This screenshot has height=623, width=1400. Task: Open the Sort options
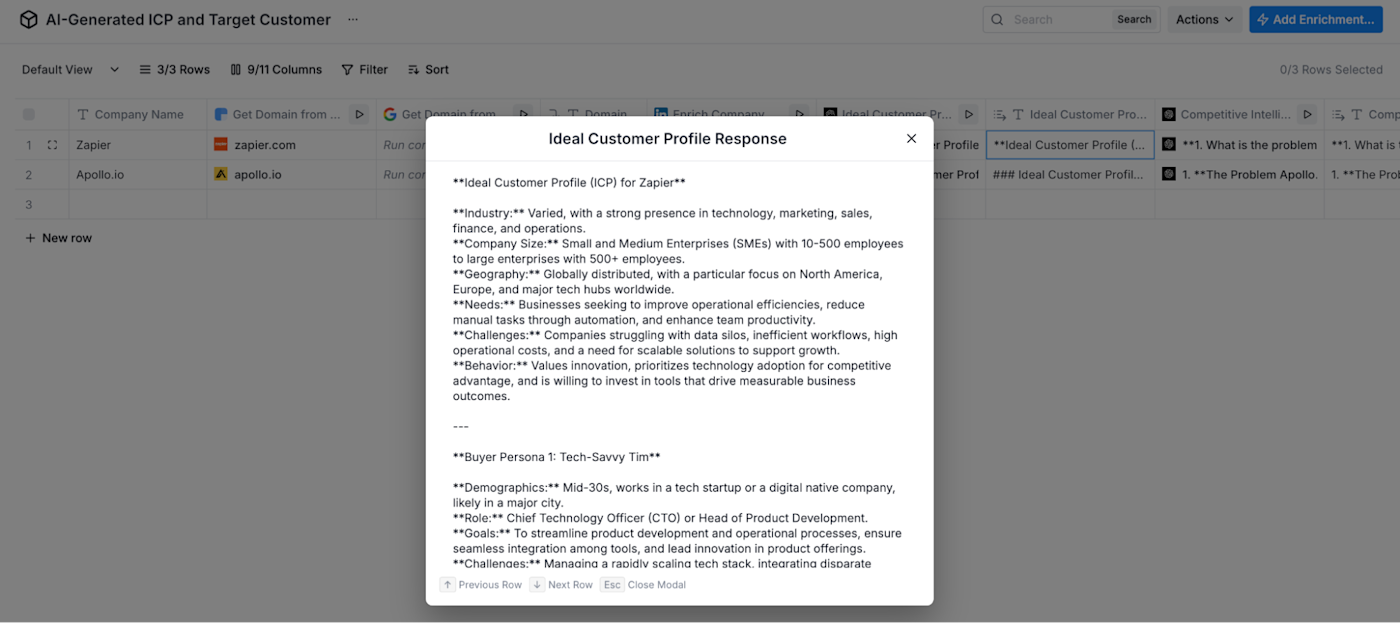click(428, 70)
